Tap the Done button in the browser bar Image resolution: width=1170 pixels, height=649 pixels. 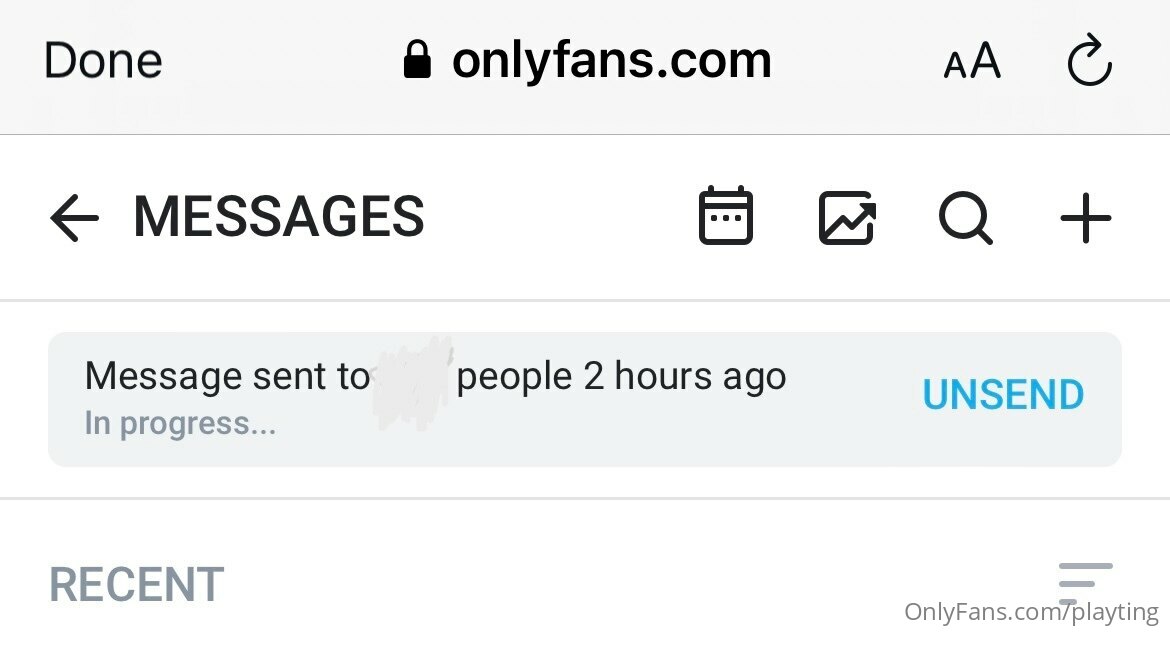click(103, 61)
